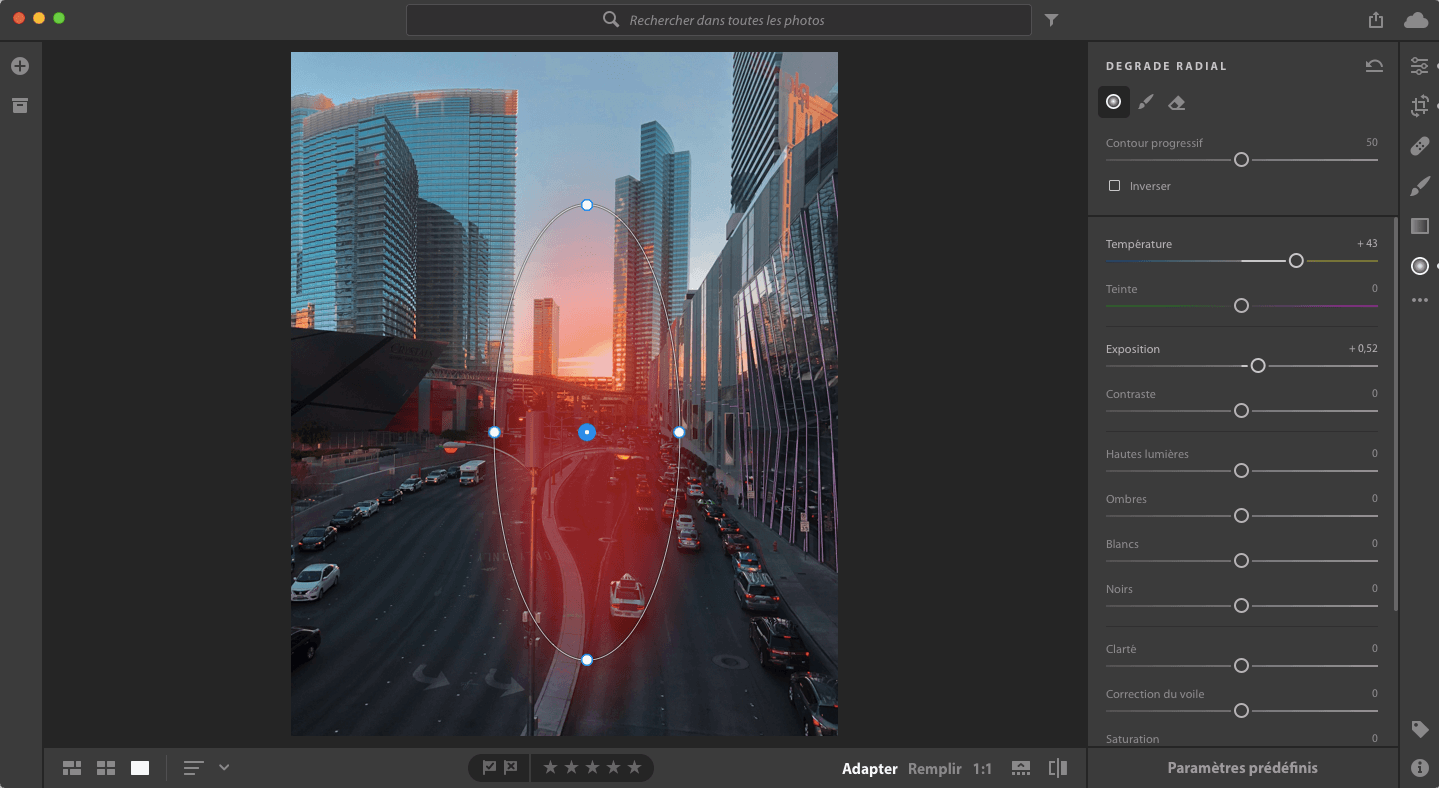
Task: Open the cloud sync status icon
Action: pos(1416,20)
